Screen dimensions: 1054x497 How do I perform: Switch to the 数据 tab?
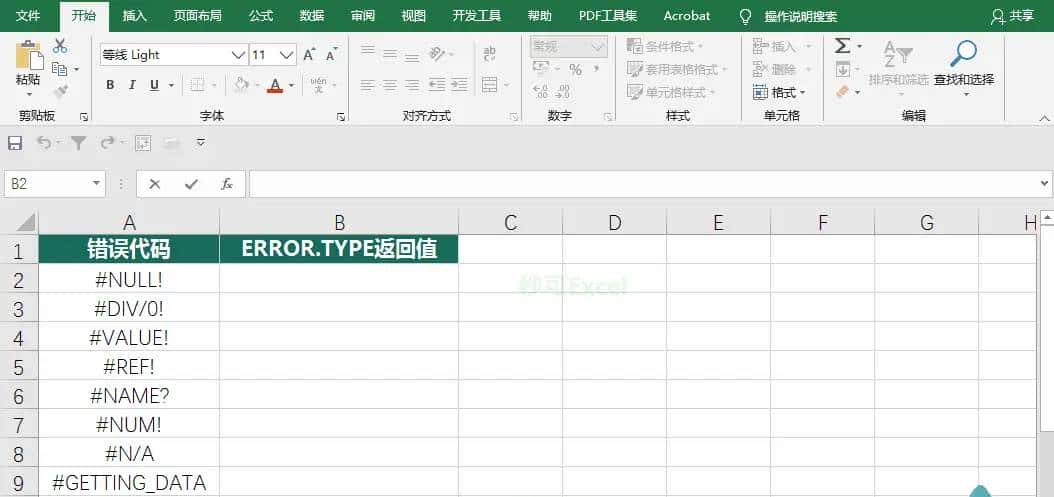312,15
